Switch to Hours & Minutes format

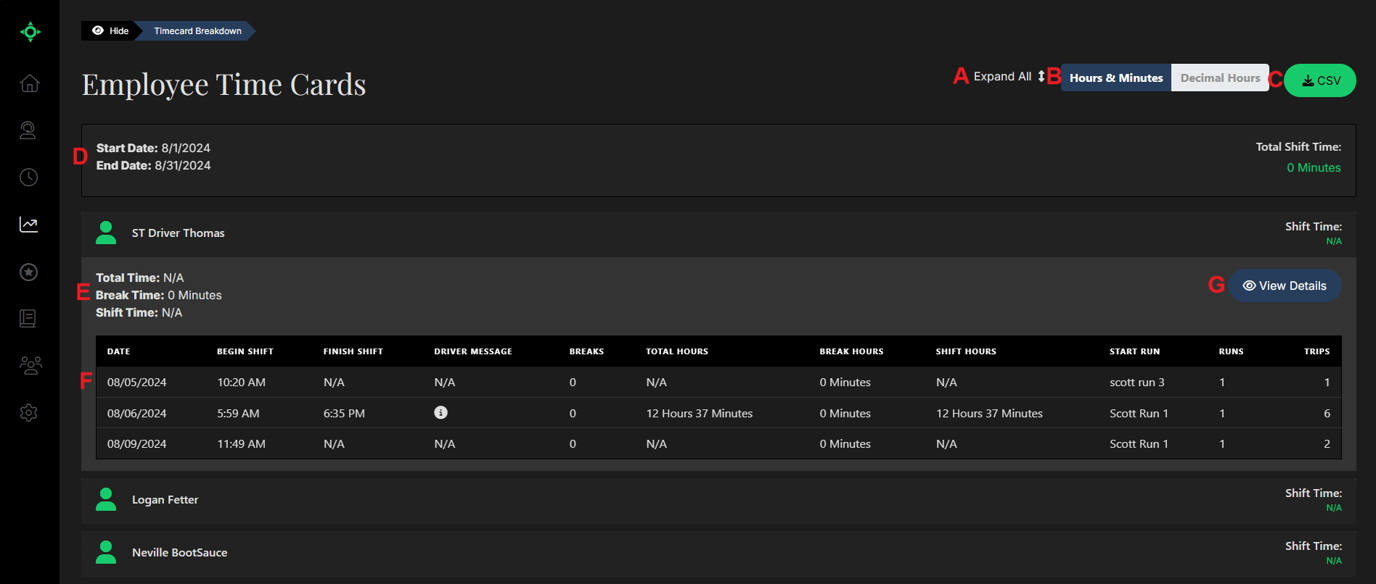[1116, 78]
